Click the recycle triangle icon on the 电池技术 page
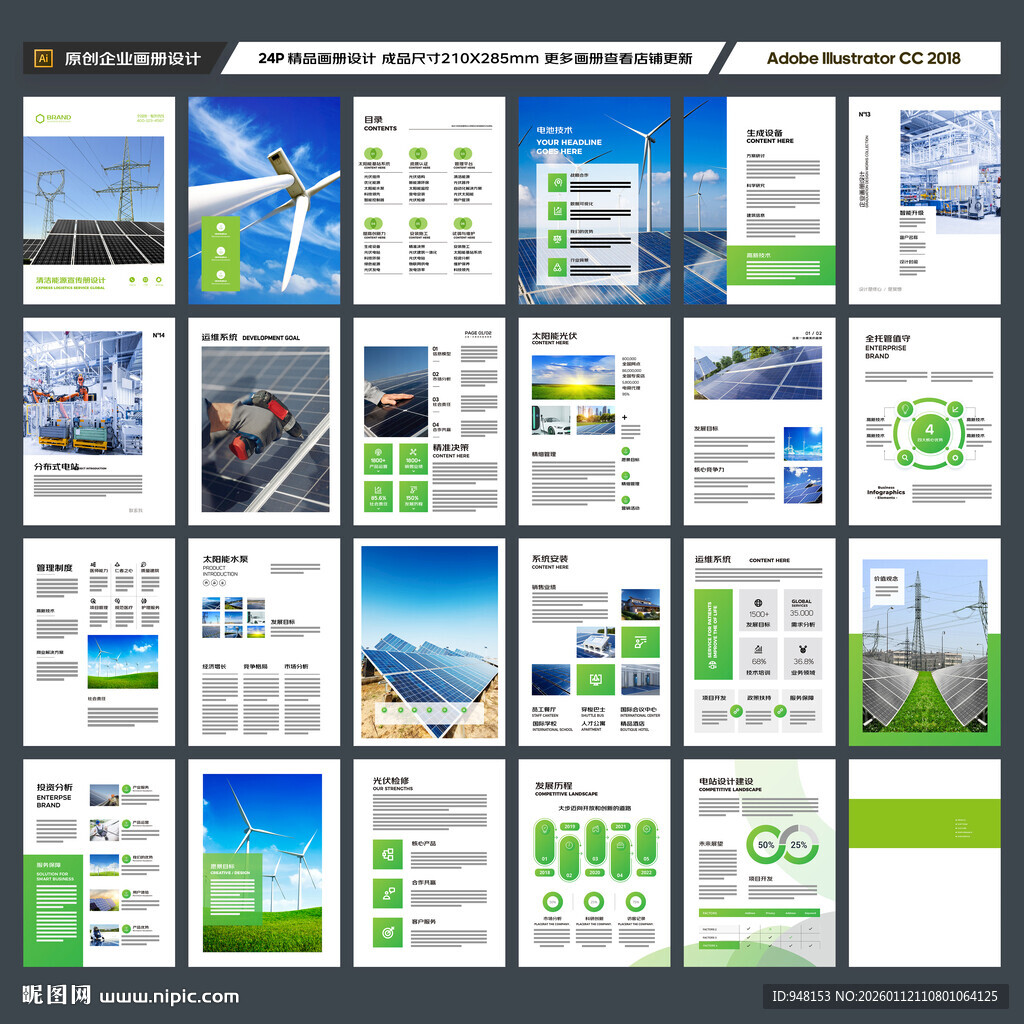Viewport: 1024px width, 1024px height. pos(558,266)
